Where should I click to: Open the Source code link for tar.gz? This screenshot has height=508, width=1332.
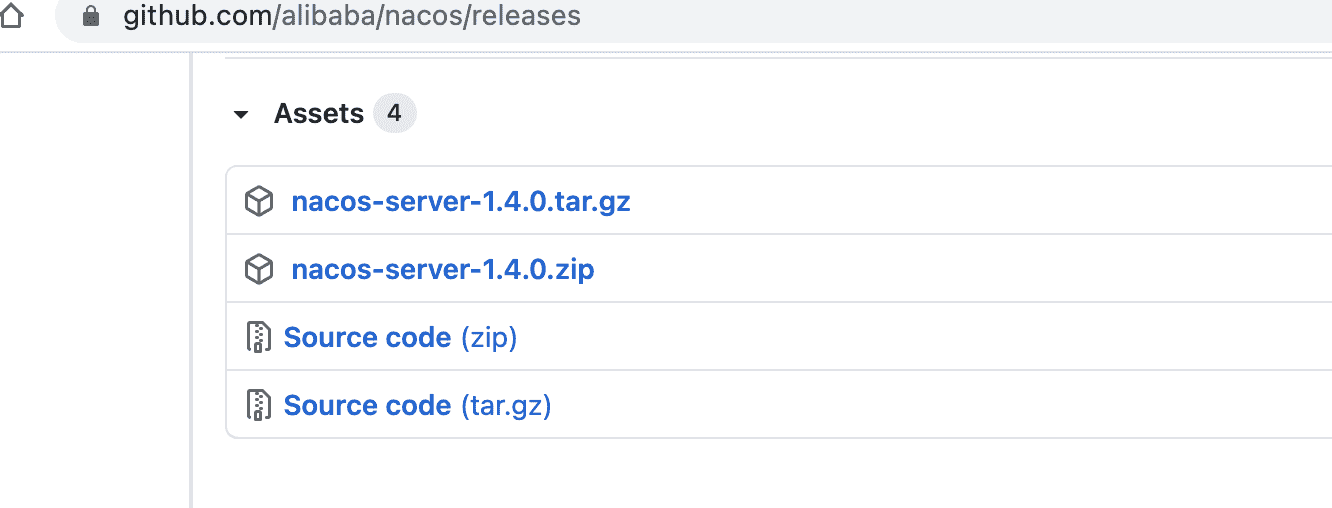pyautogui.click(x=367, y=406)
